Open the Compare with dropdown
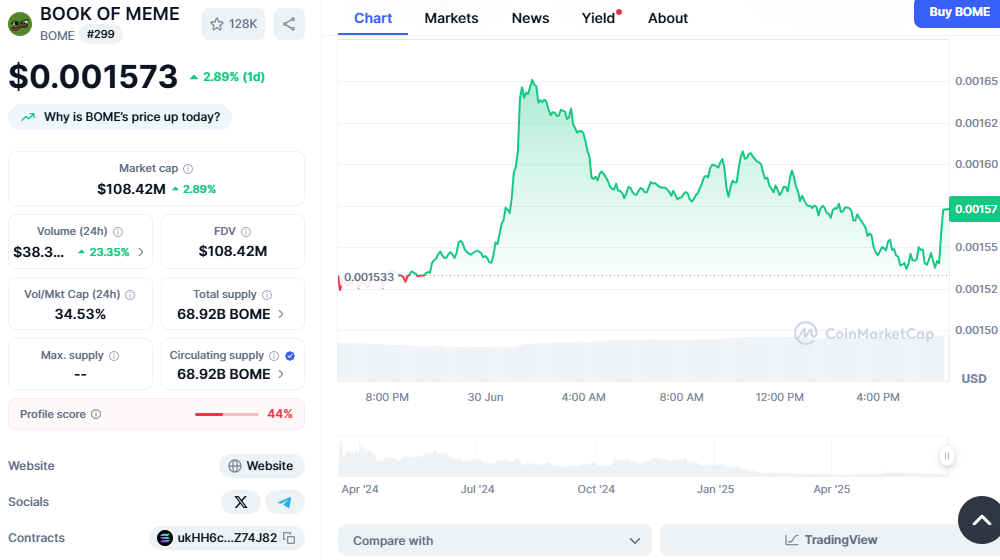Screen dimensions: 1000x560 495,540
